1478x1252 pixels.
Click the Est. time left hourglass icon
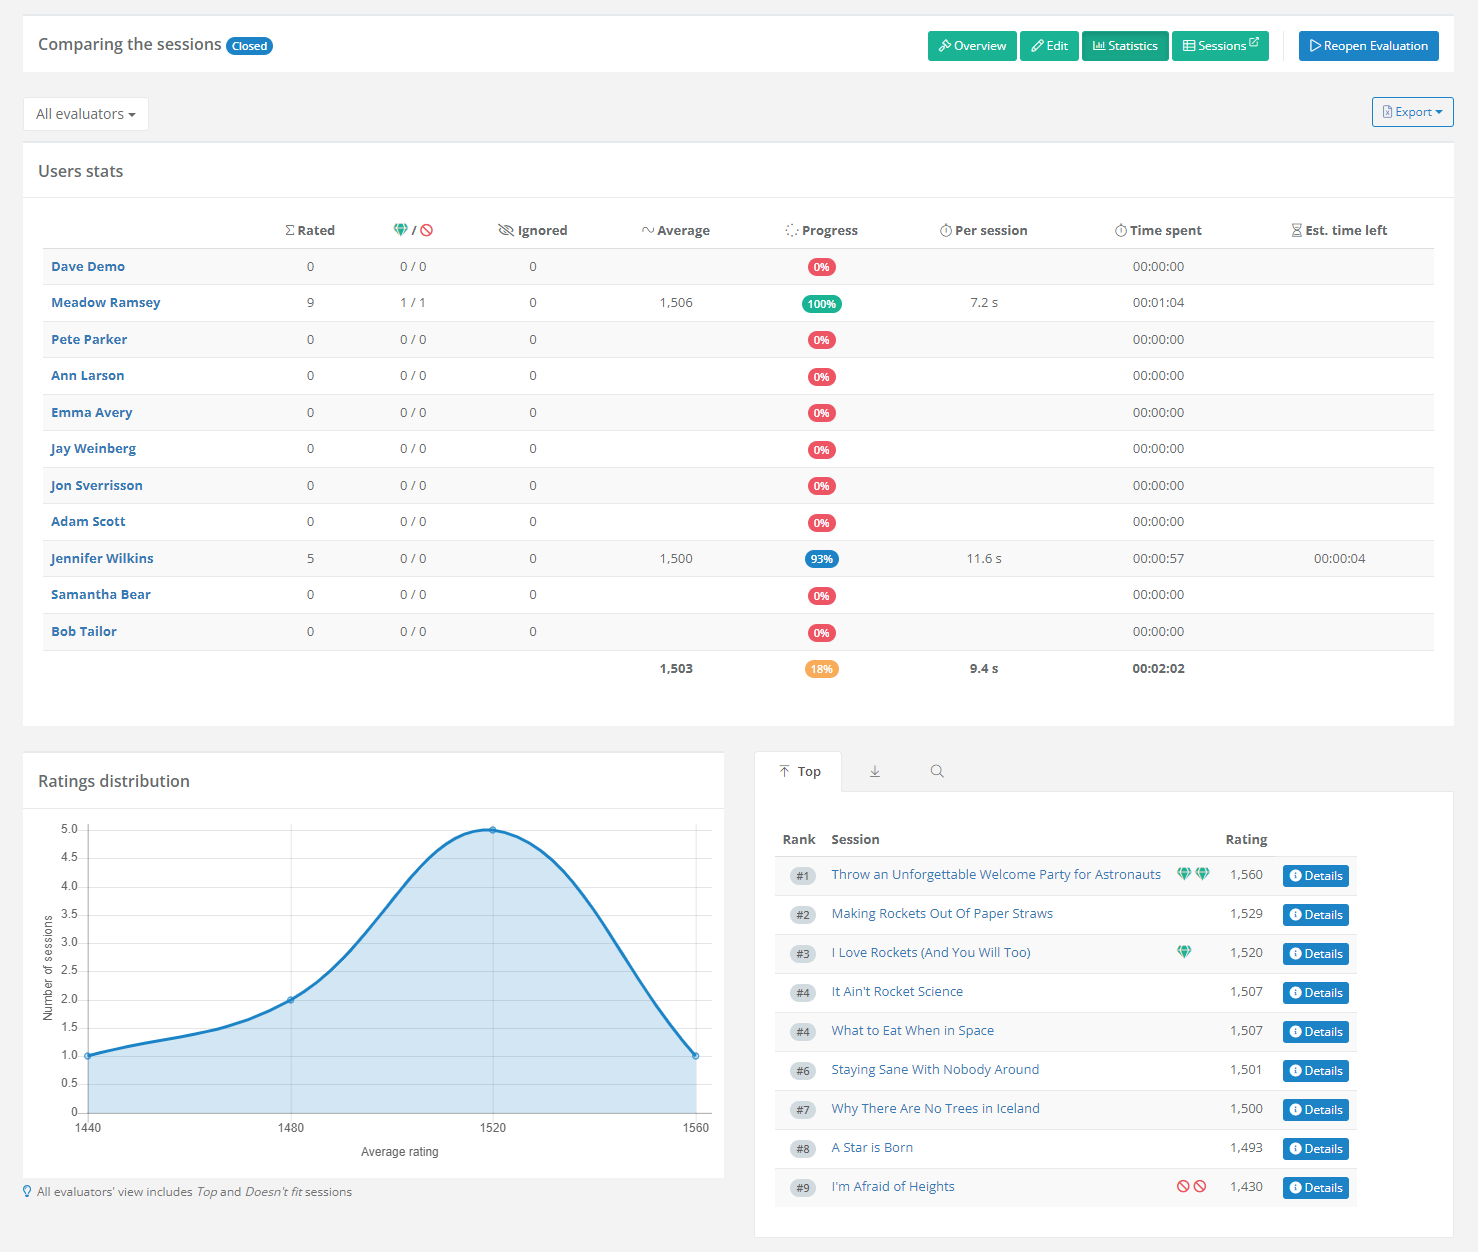pos(1296,230)
